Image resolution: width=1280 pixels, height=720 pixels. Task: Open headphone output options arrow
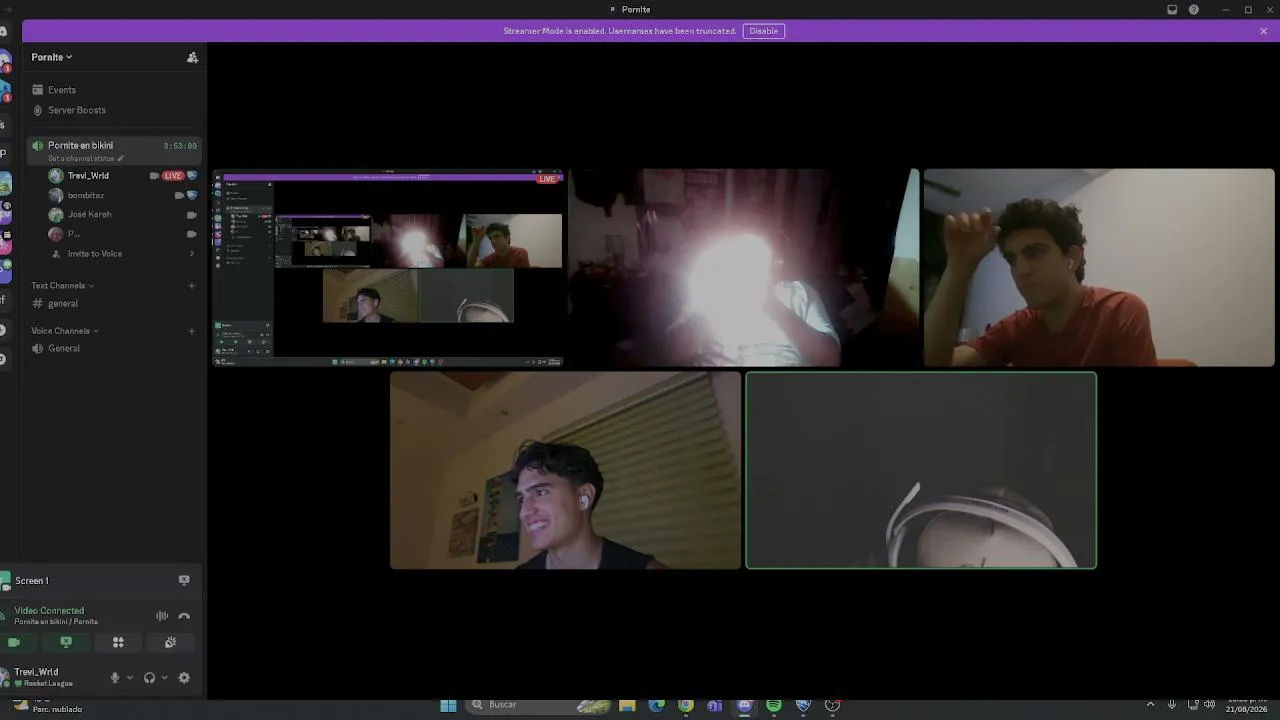(164, 678)
